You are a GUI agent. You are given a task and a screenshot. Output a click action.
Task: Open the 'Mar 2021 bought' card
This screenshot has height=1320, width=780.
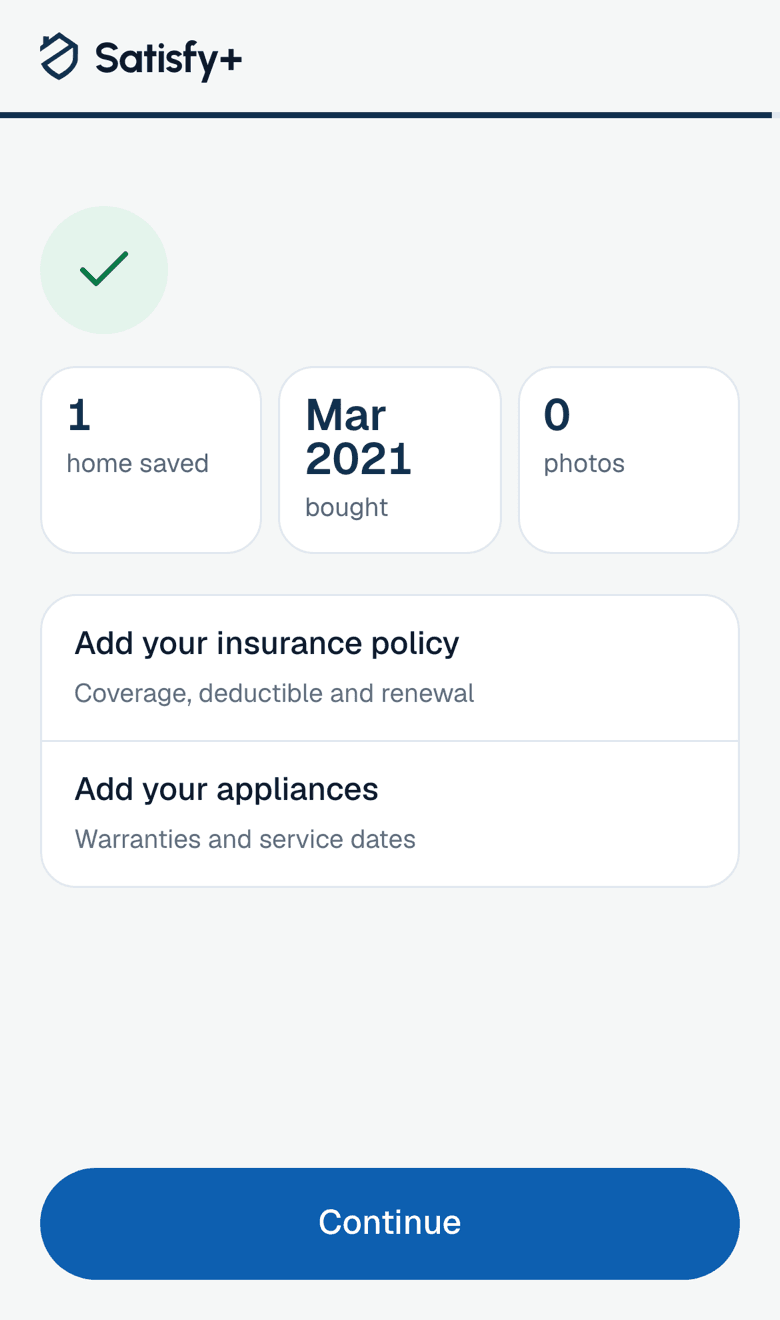click(390, 460)
